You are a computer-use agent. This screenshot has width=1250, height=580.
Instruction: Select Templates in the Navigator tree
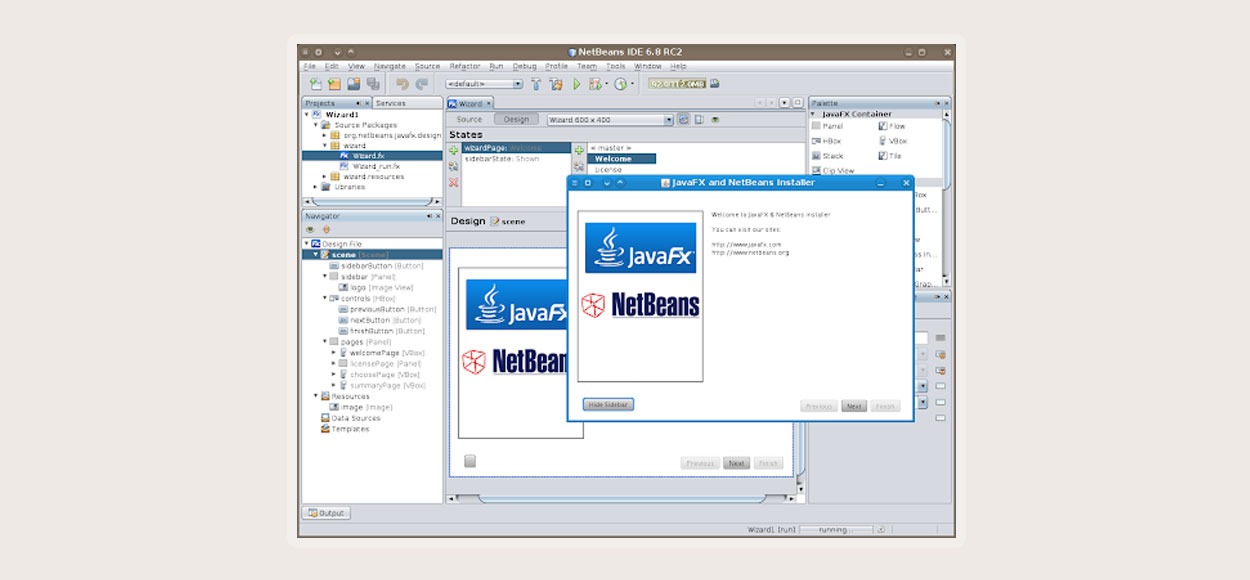tap(345, 429)
